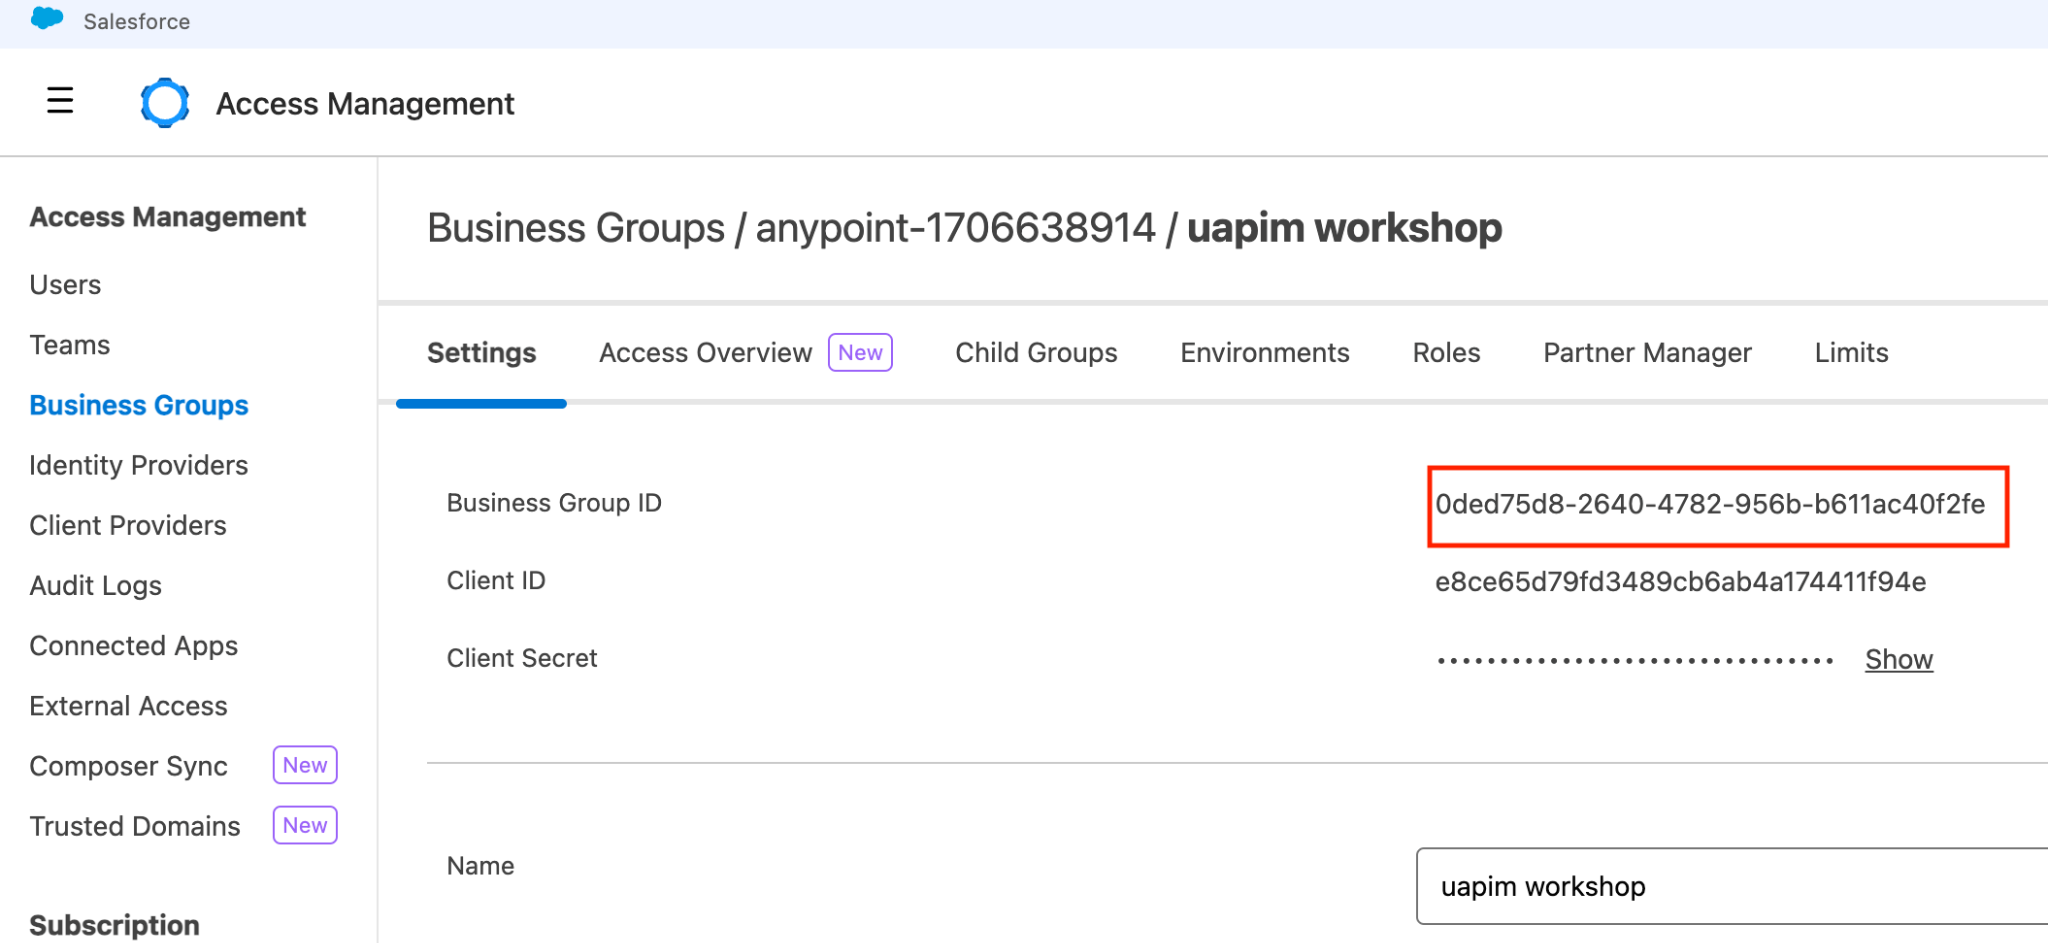Click the Salesforce cloud logo
The image size is (2048, 943).
coord(47,19)
